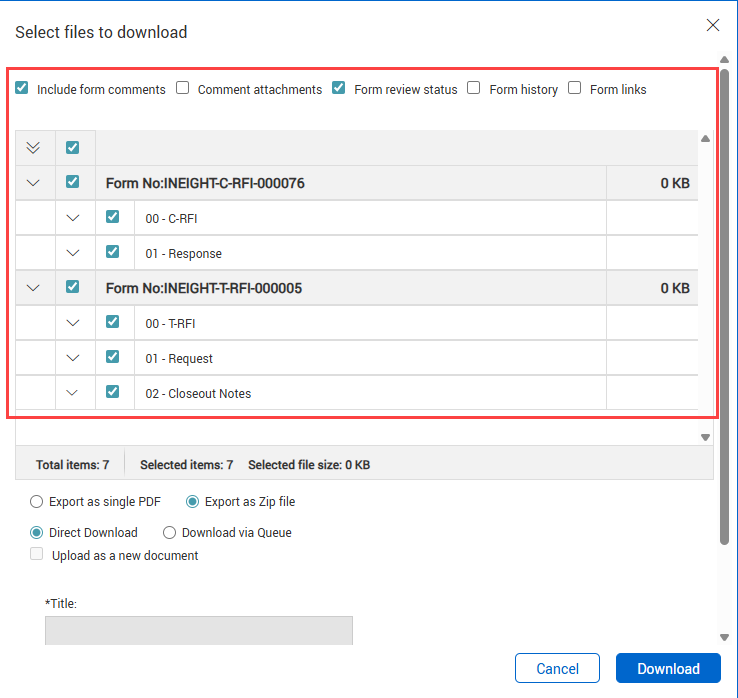This screenshot has height=698, width=738.
Task: Deselect the 00 - T-RFI checkbox
Action: coord(112,322)
